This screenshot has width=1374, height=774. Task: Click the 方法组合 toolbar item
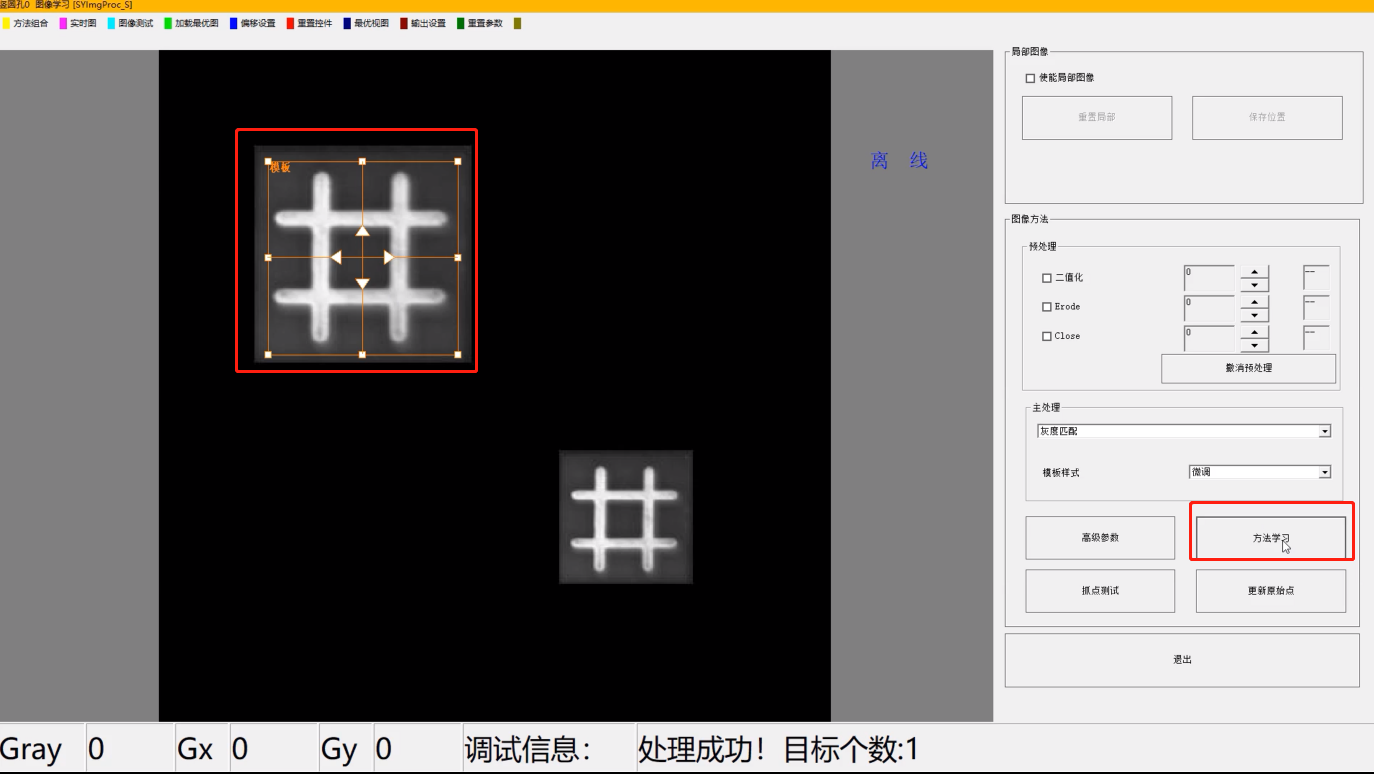point(30,23)
